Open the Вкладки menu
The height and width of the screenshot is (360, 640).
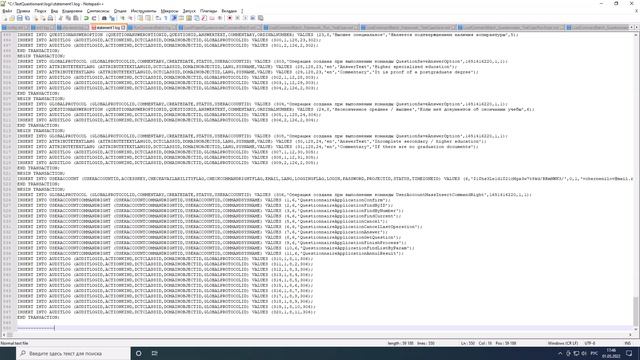(229, 11)
